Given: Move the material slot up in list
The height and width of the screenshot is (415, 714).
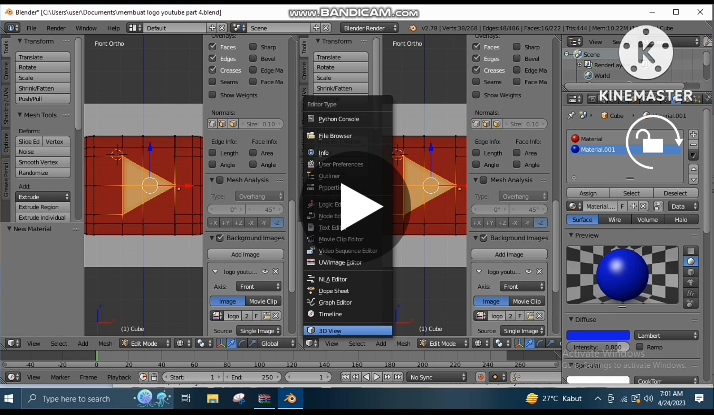Looking at the screenshot, I should 693,169.
